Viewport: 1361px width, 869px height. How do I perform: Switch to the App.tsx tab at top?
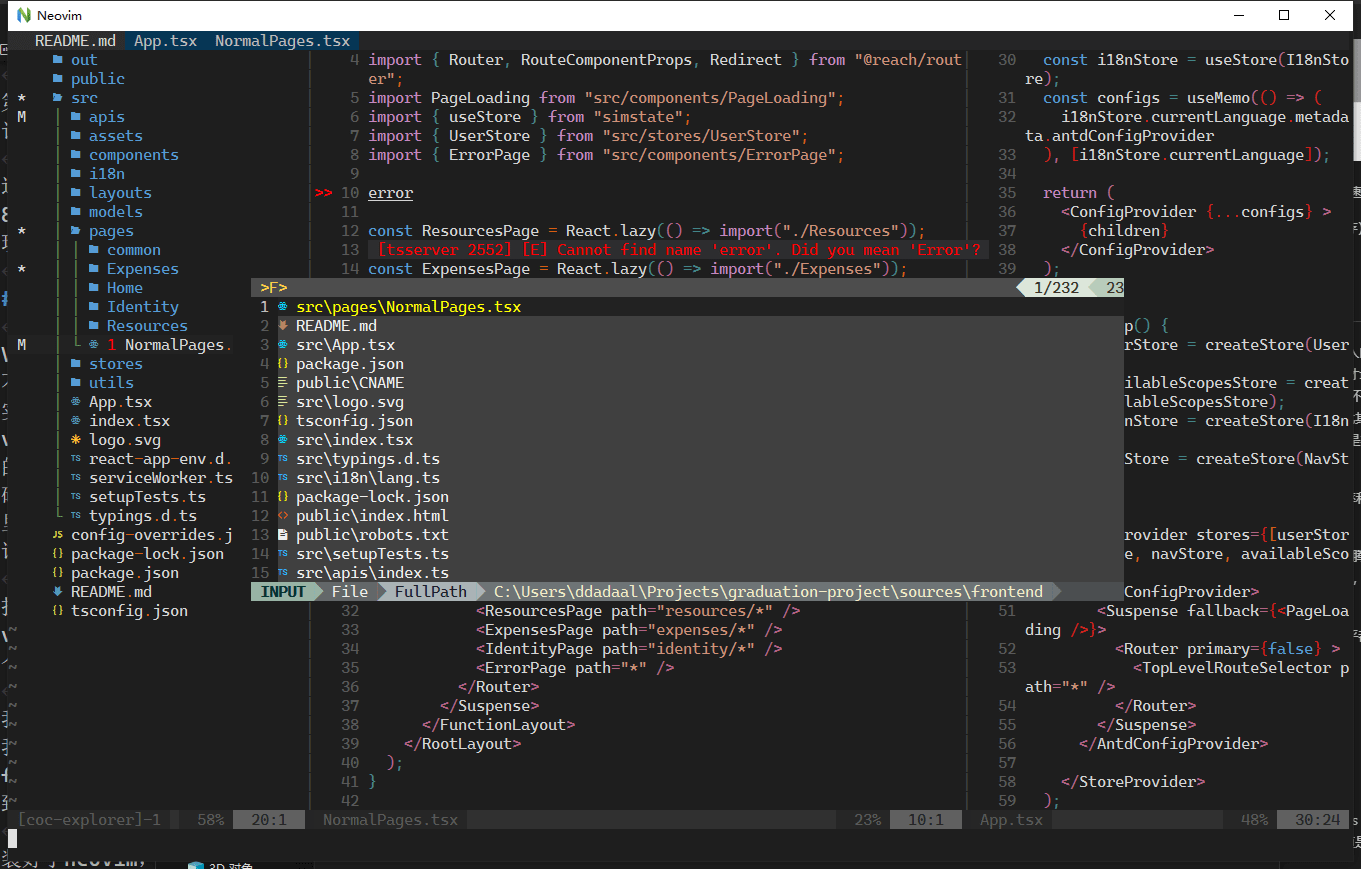[x=165, y=41]
